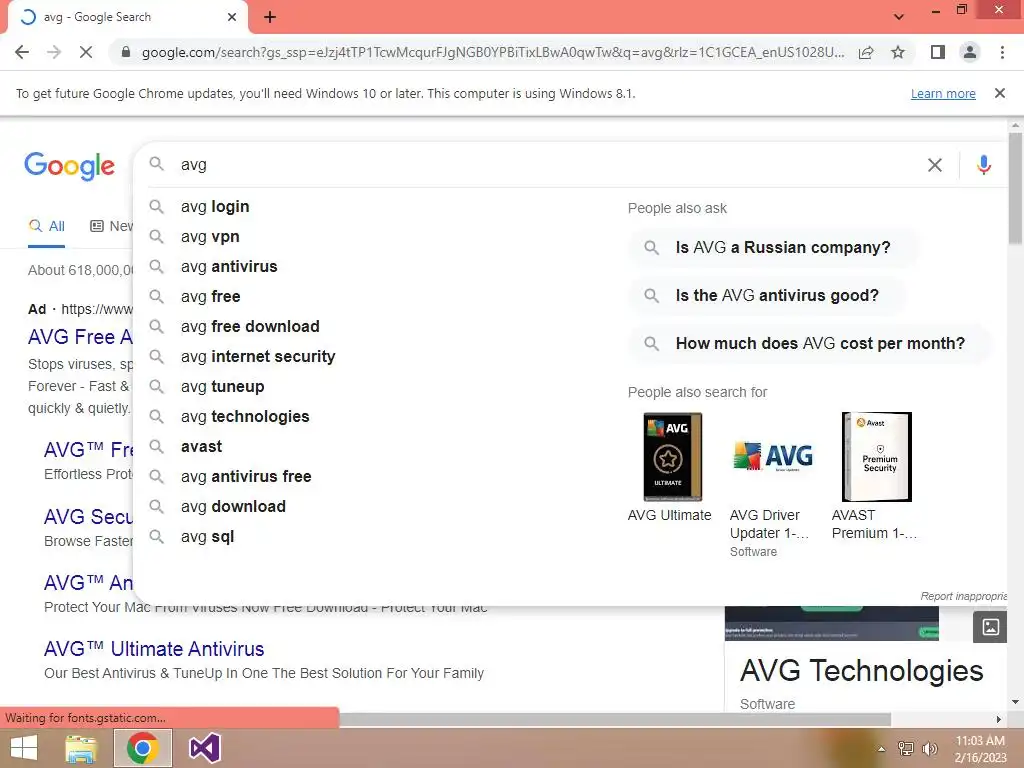This screenshot has width=1024, height=768.
Task: Show hidden system tray icons
Action: (881, 749)
